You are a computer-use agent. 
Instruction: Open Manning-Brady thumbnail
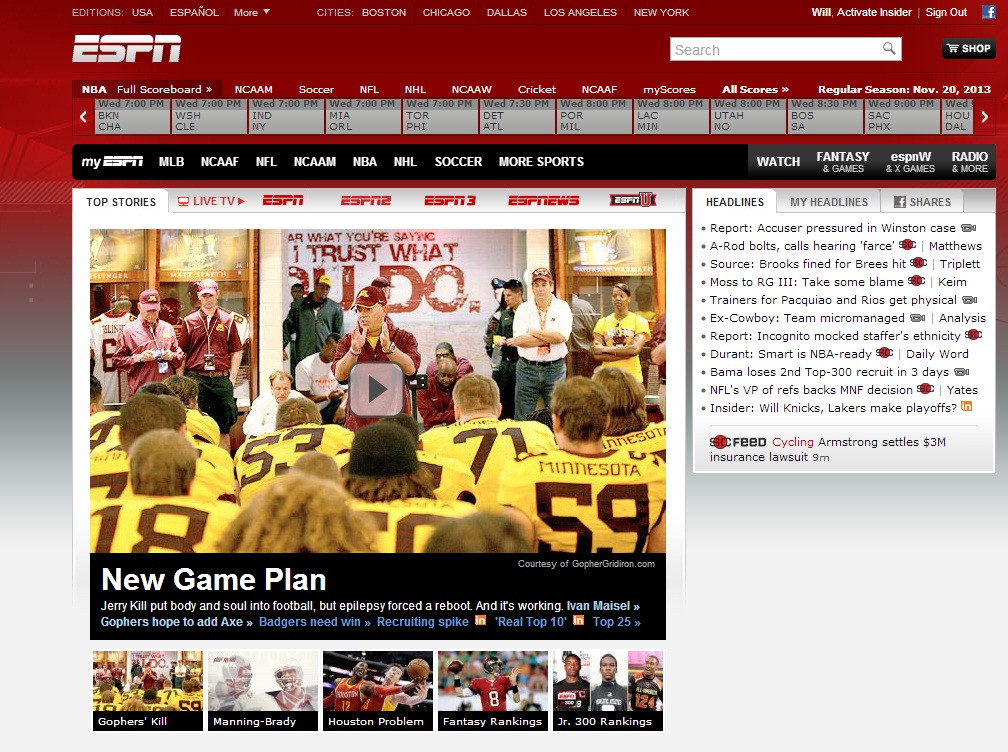point(263,690)
